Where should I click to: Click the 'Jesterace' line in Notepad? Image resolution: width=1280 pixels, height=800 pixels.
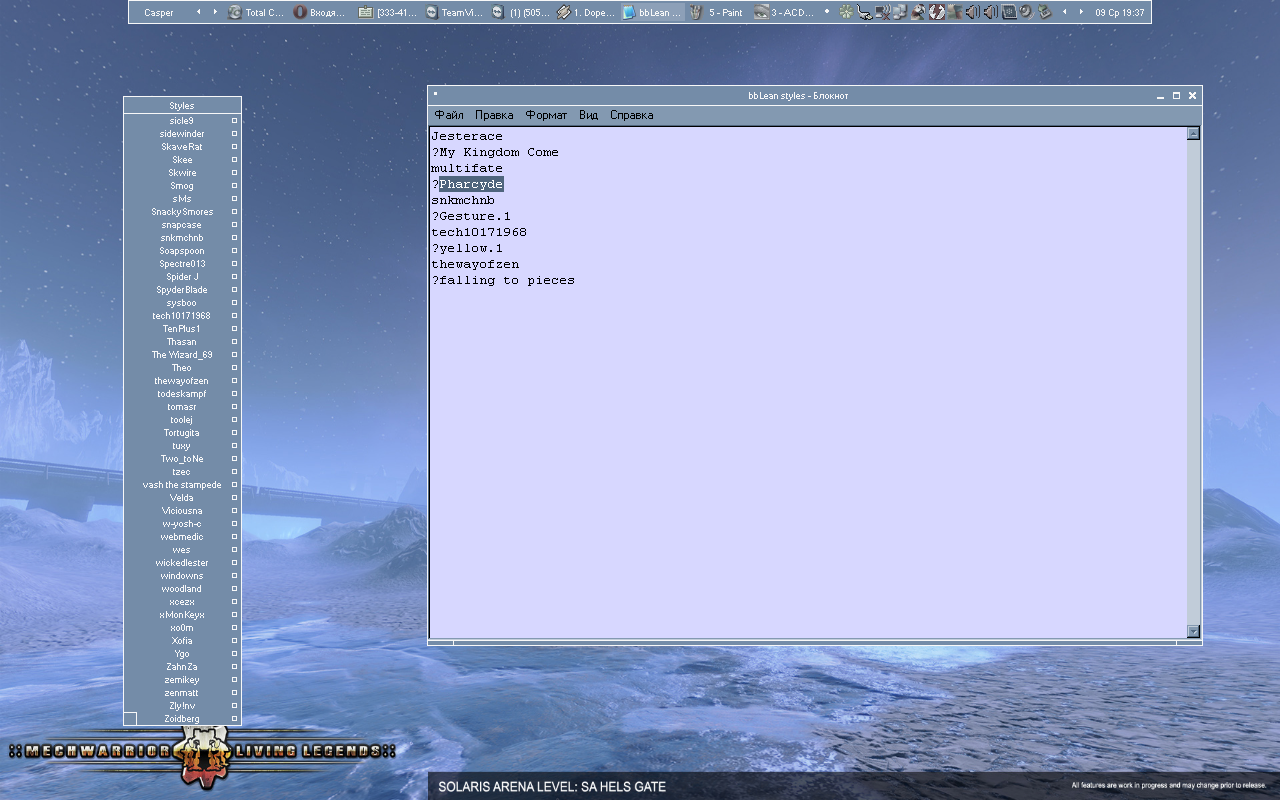coord(467,136)
